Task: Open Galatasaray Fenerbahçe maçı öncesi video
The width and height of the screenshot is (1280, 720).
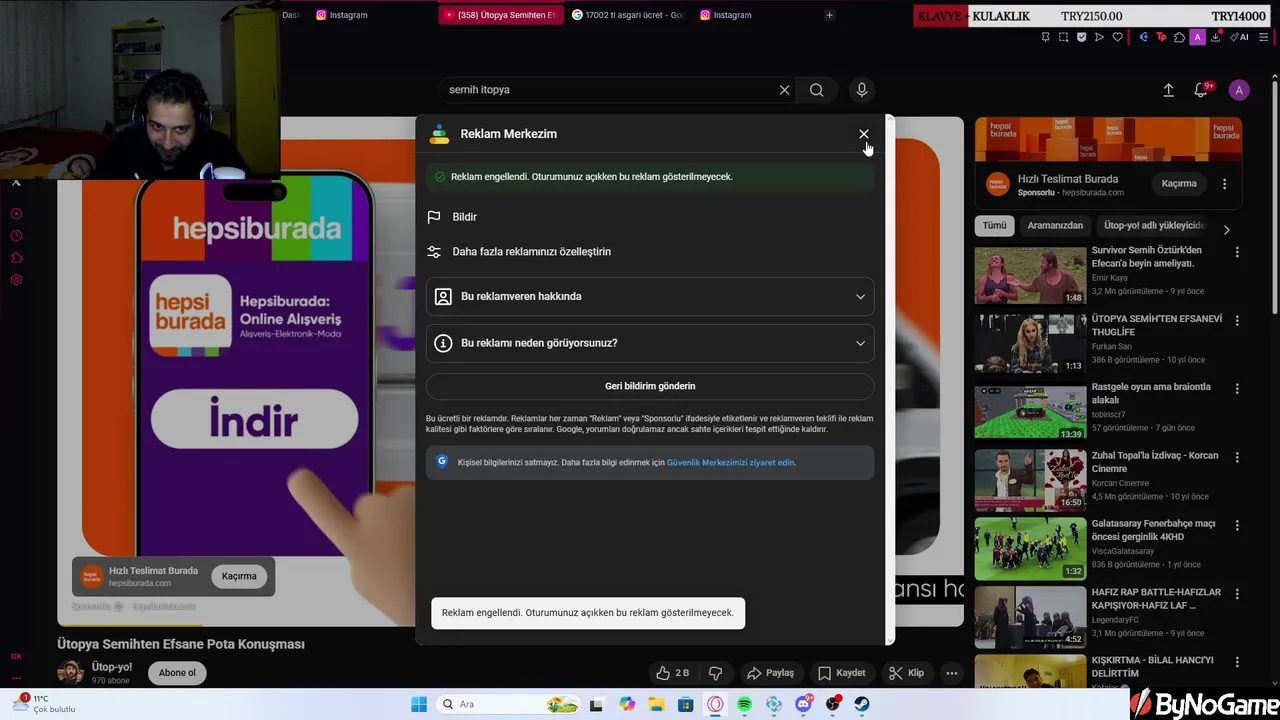Action: 1153,530
